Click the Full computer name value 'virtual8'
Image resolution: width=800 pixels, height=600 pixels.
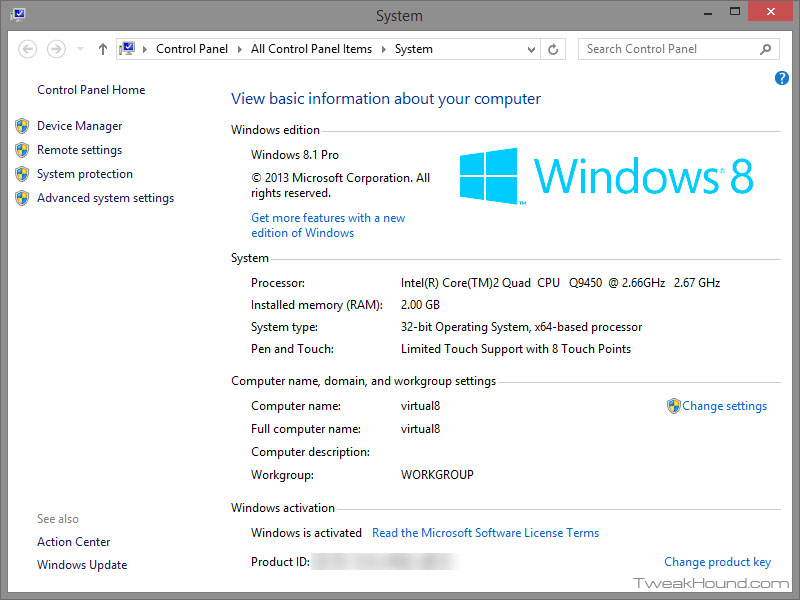tap(420, 429)
